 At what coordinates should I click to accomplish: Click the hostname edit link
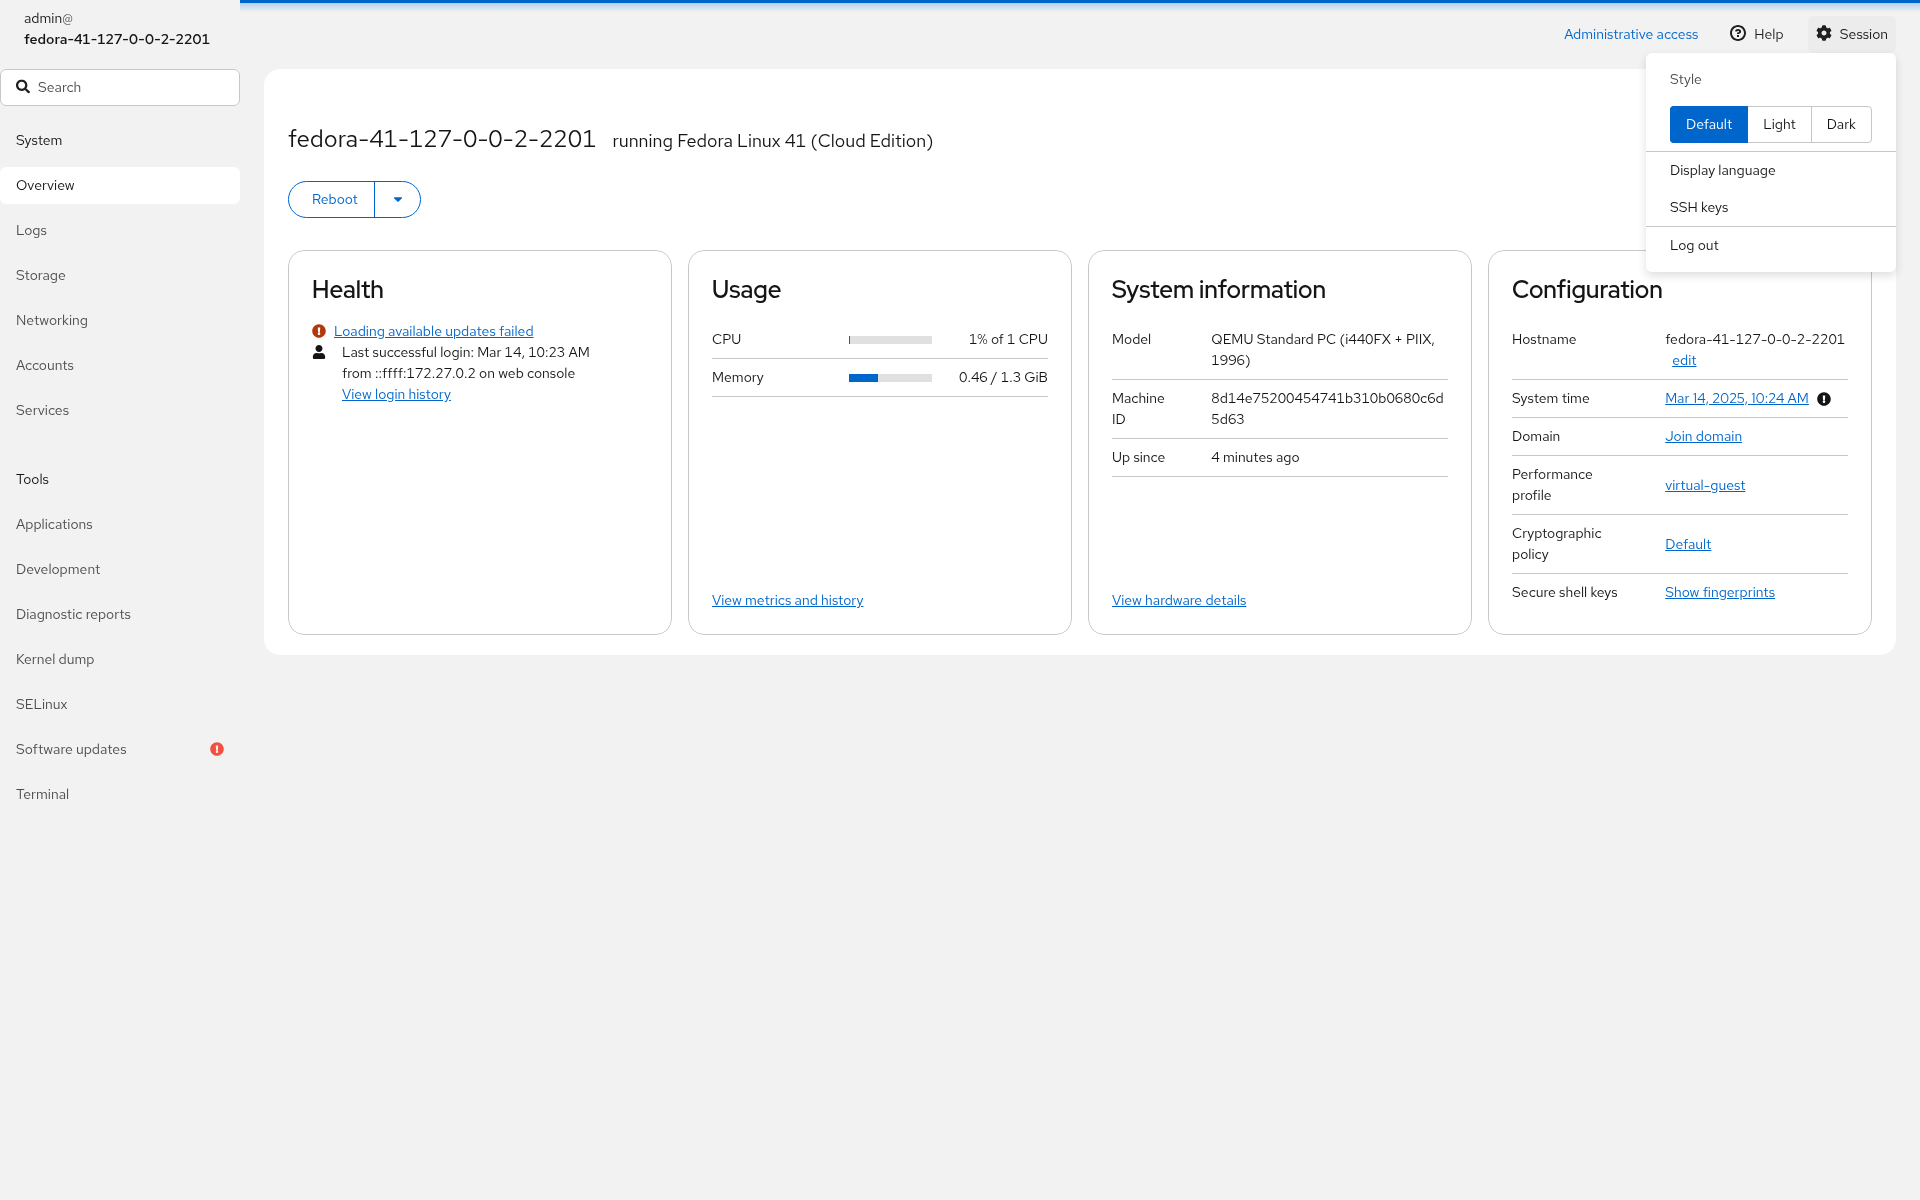pos(1684,360)
